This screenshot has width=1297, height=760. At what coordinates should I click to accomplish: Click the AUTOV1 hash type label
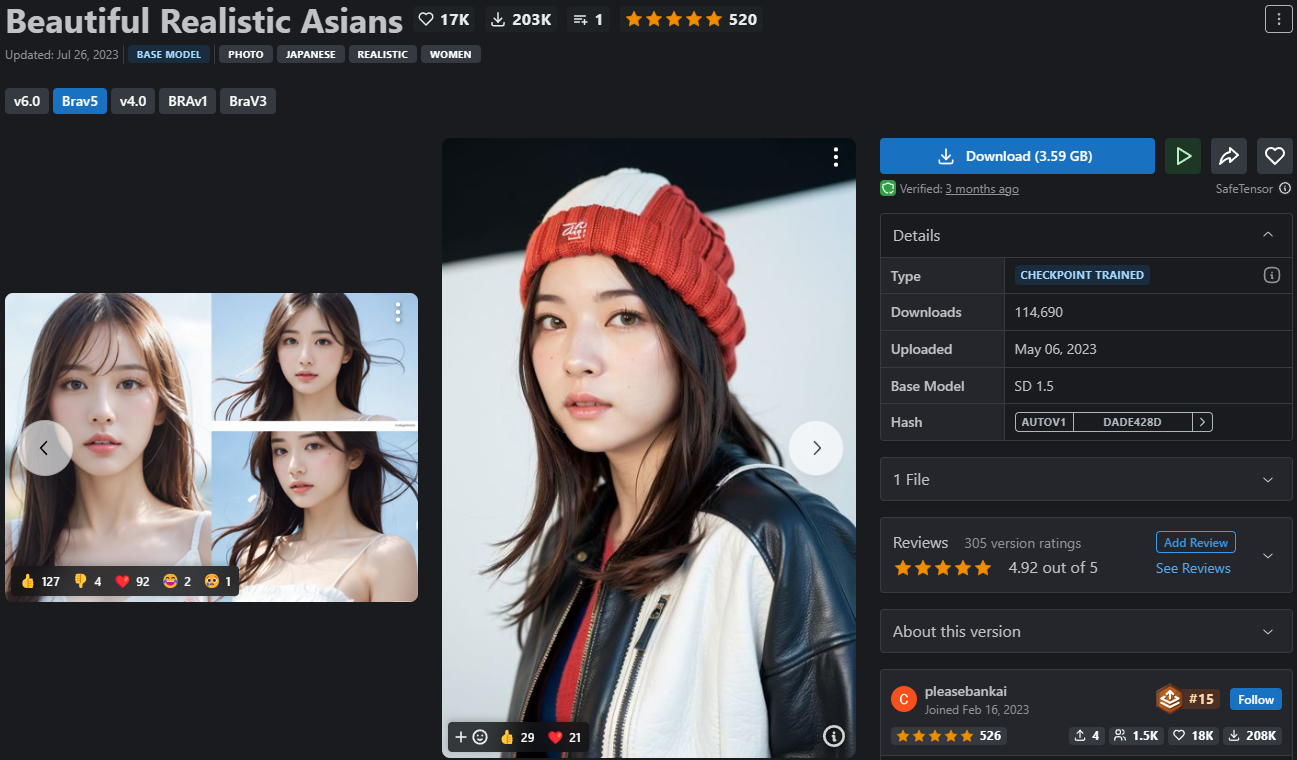(1044, 422)
